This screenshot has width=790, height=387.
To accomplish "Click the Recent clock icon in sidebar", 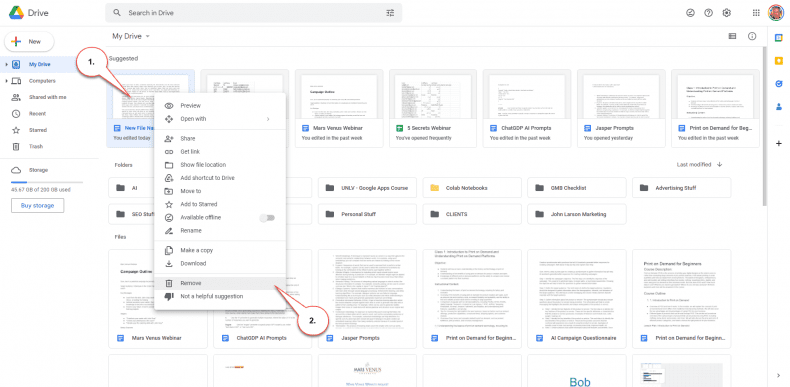I will pos(16,114).
